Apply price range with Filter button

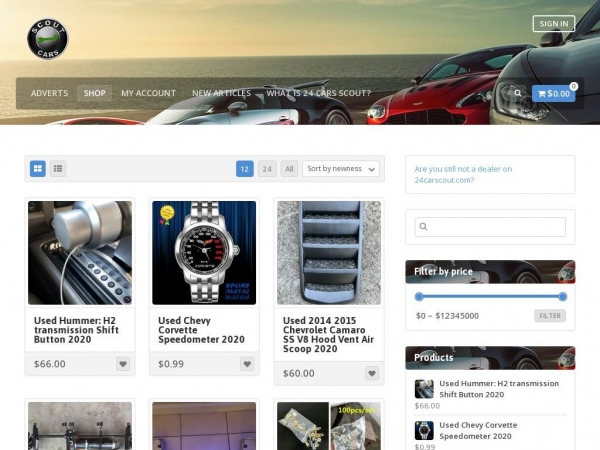coord(549,315)
